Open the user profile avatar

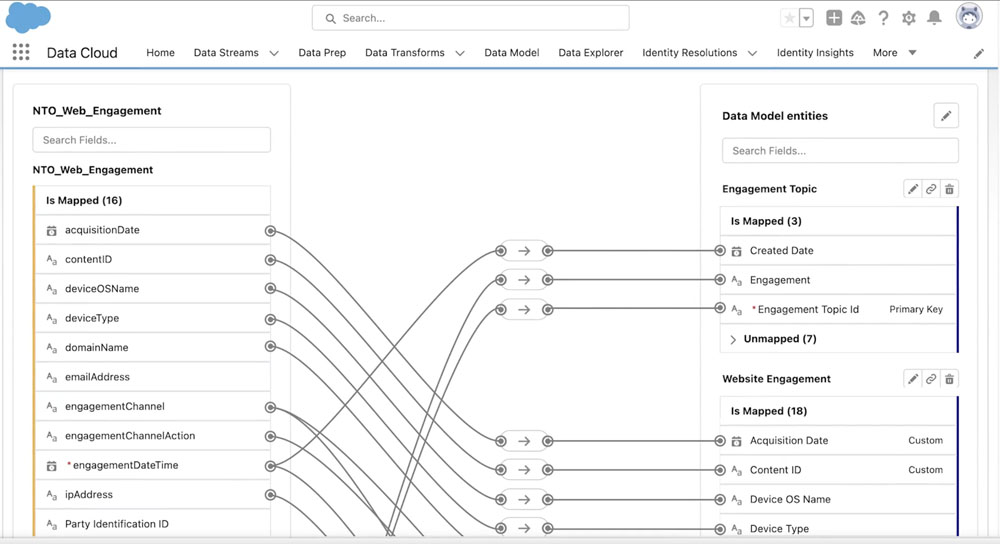[x=969, y=16]
